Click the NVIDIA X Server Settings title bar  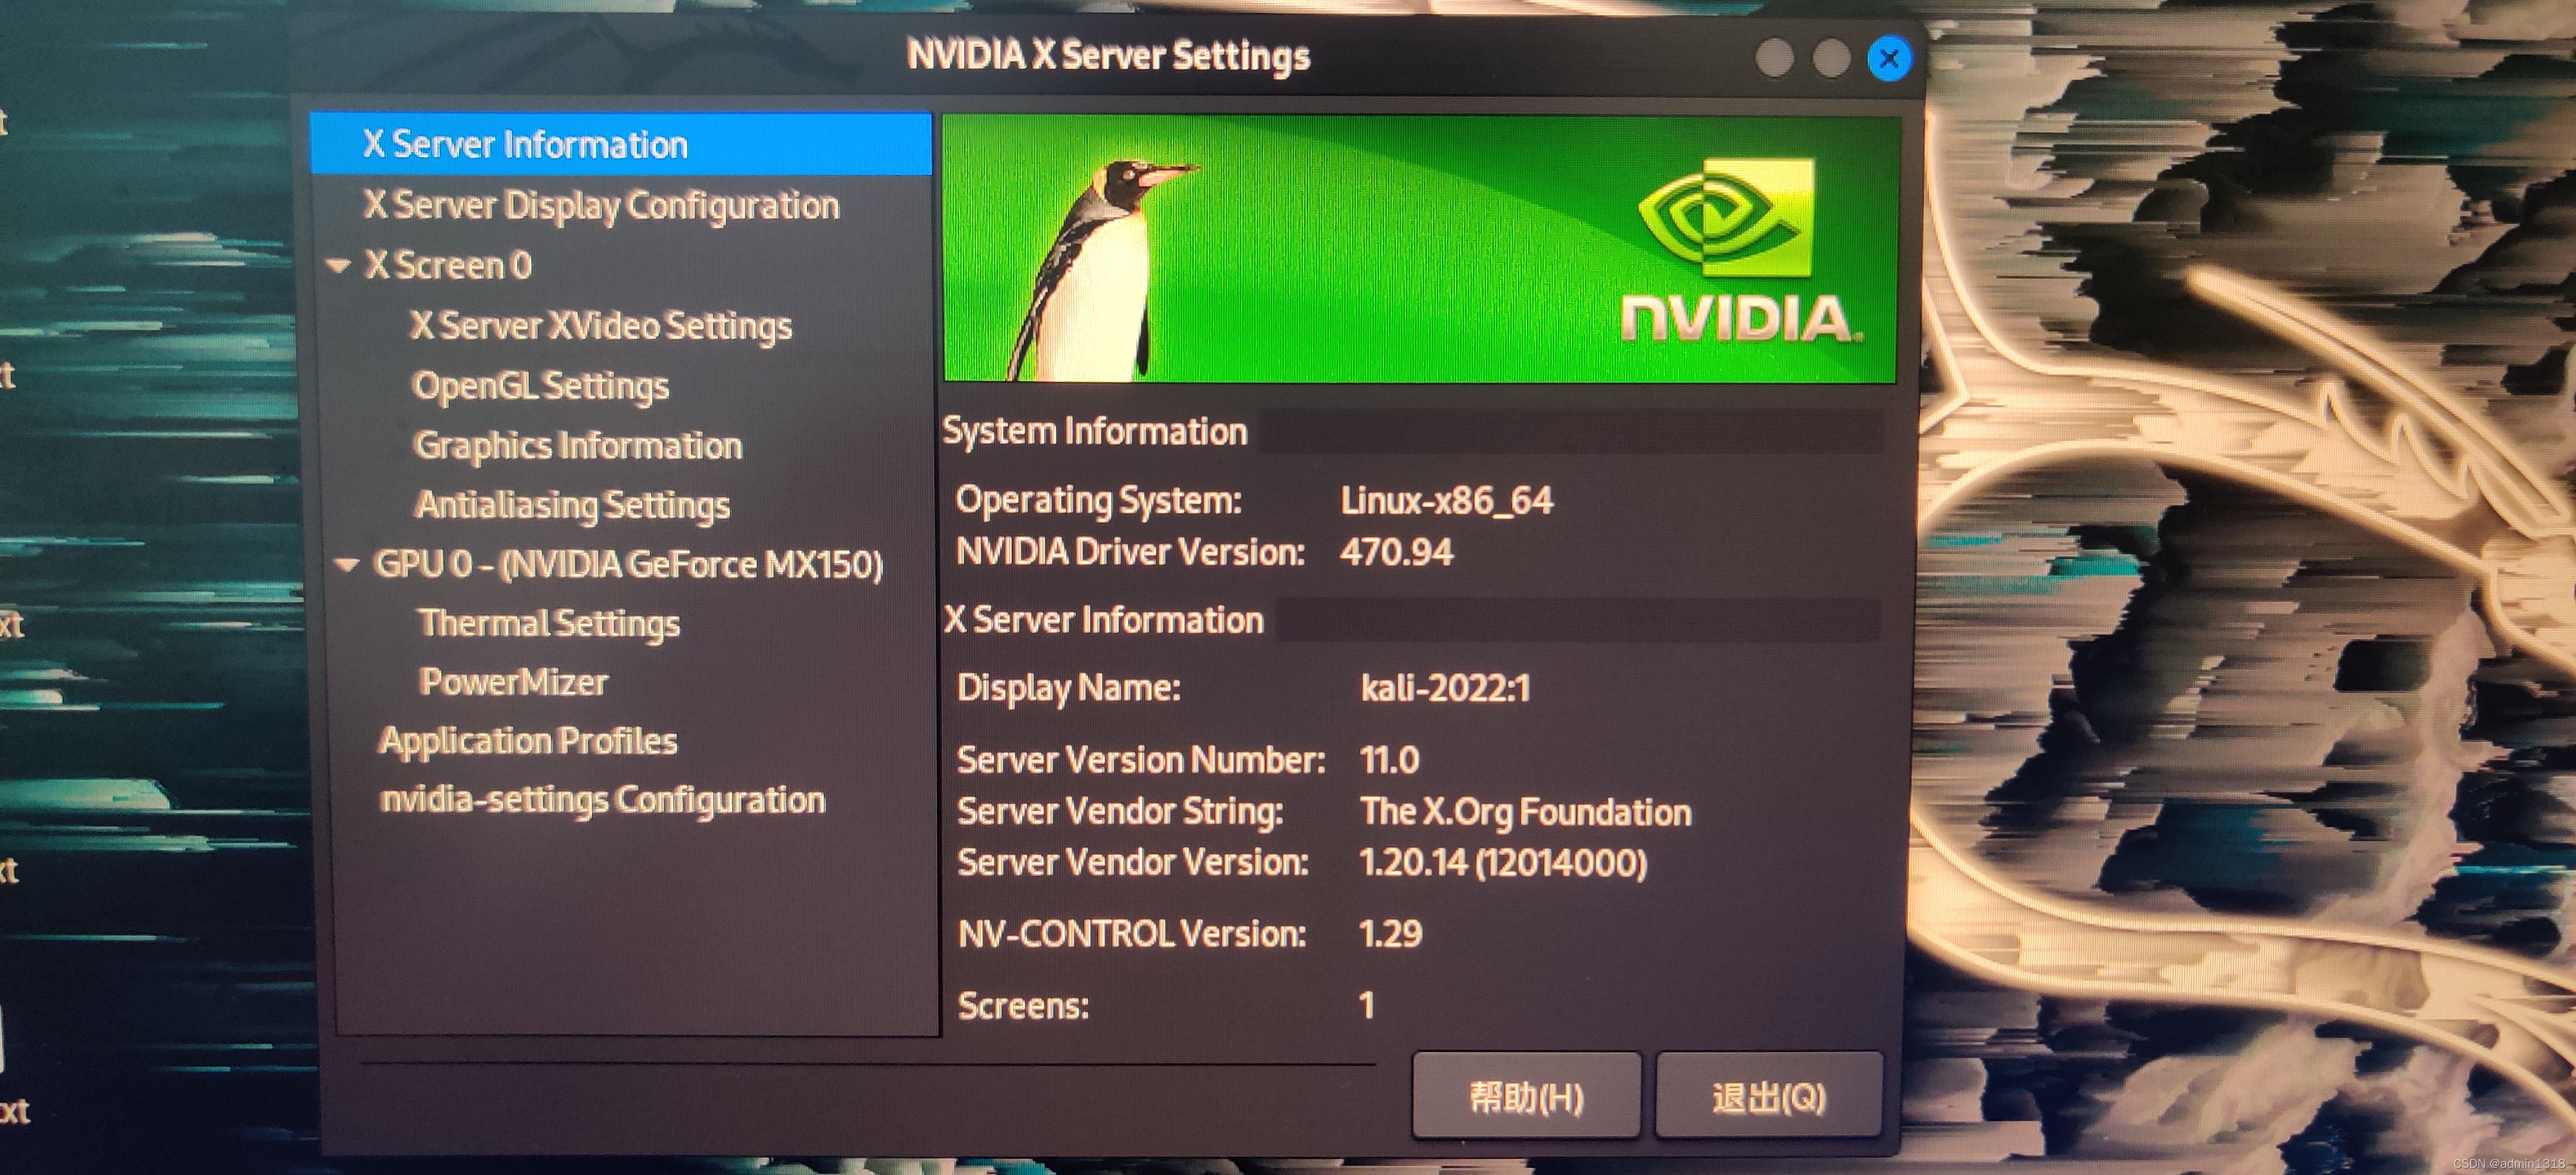(x=1108, y=56)
